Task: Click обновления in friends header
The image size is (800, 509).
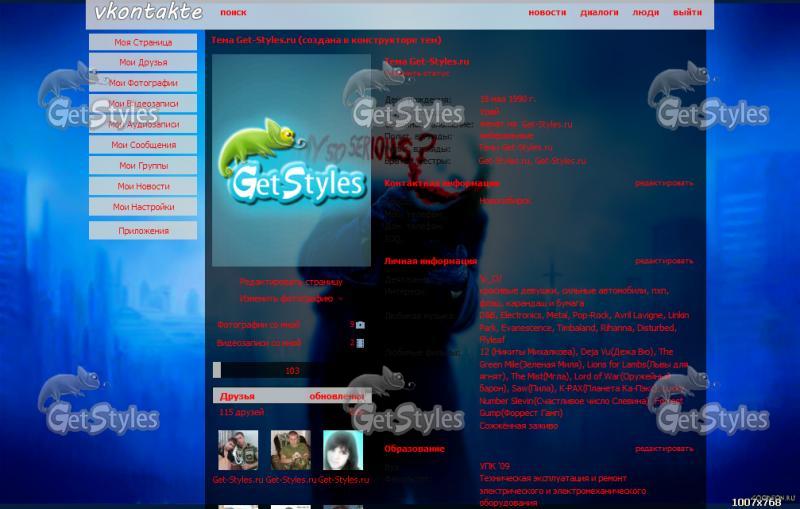Action: tap(336, 396)
